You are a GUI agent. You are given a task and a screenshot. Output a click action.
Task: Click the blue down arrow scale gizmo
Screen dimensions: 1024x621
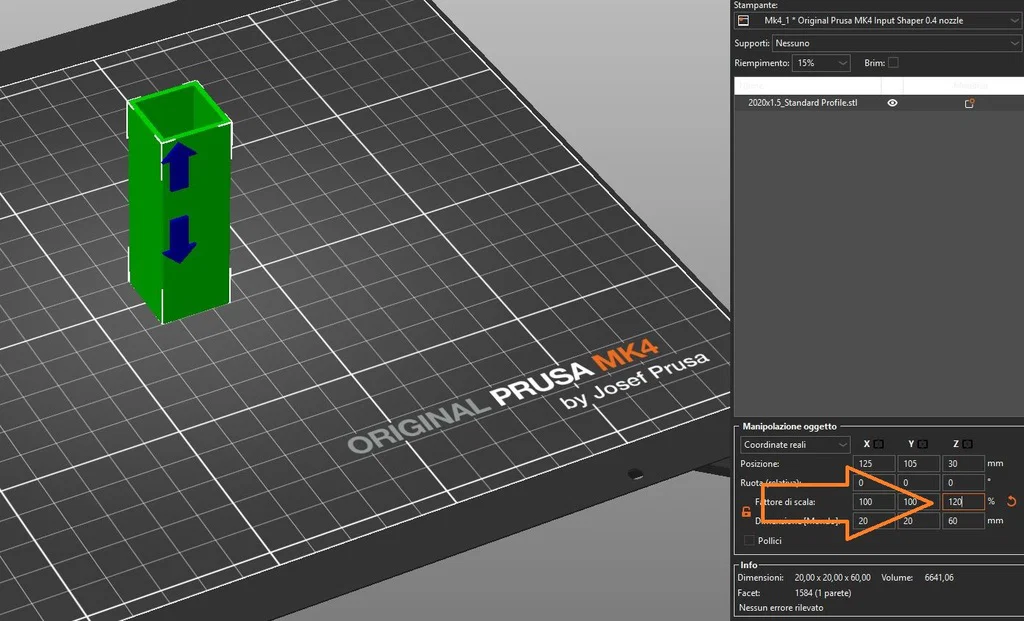pyautogui.click(x=179, y=239)
